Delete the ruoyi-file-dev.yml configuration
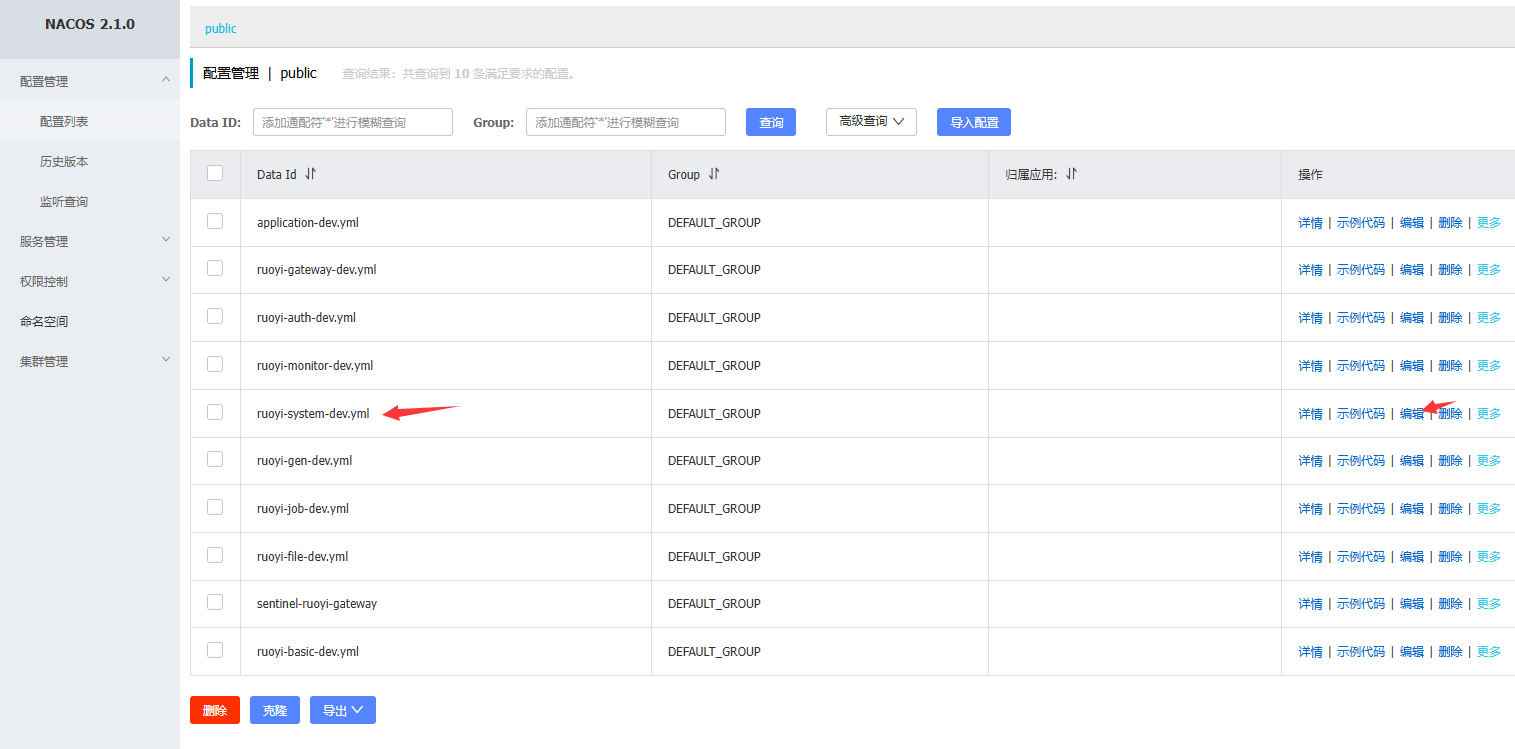The width and height of the screenshot is (1515, 749). click(1450, 557)
